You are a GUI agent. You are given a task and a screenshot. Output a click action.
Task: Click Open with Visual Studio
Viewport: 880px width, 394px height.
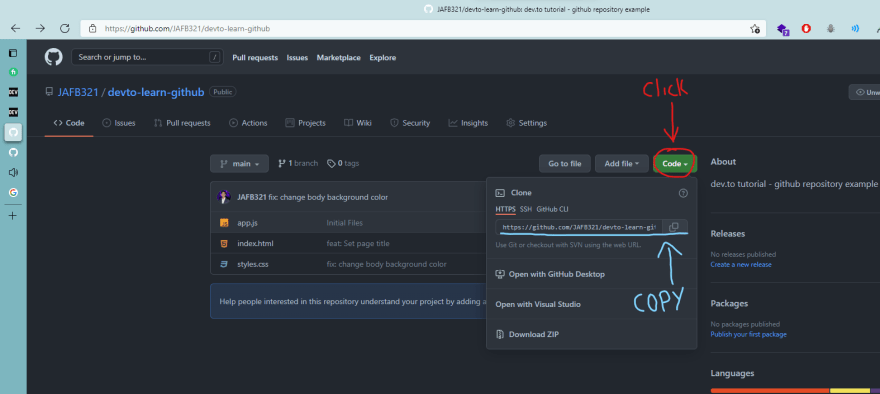click(x=538, y=304)
